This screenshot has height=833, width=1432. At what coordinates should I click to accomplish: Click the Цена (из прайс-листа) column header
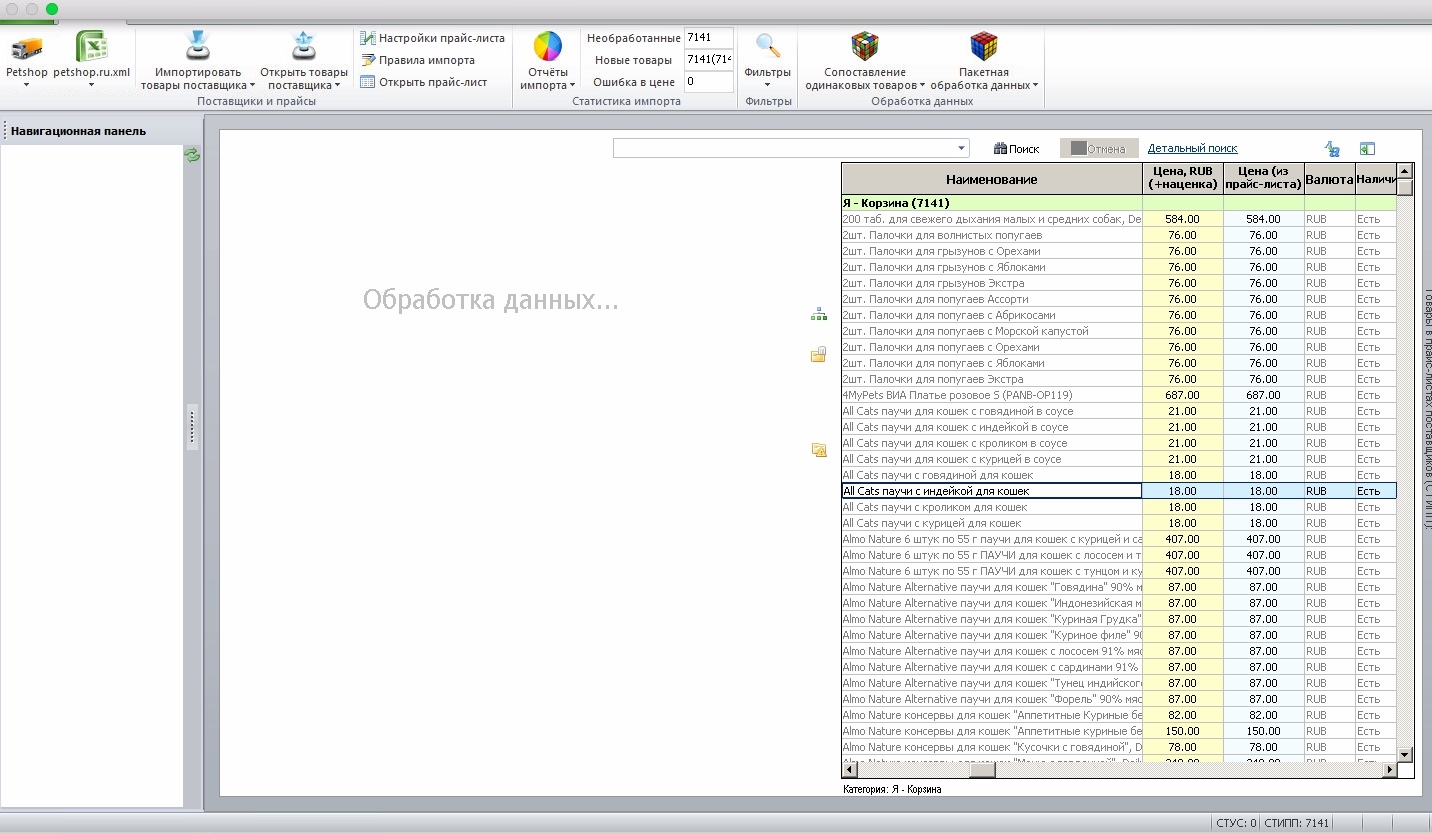pos(1264,179)
